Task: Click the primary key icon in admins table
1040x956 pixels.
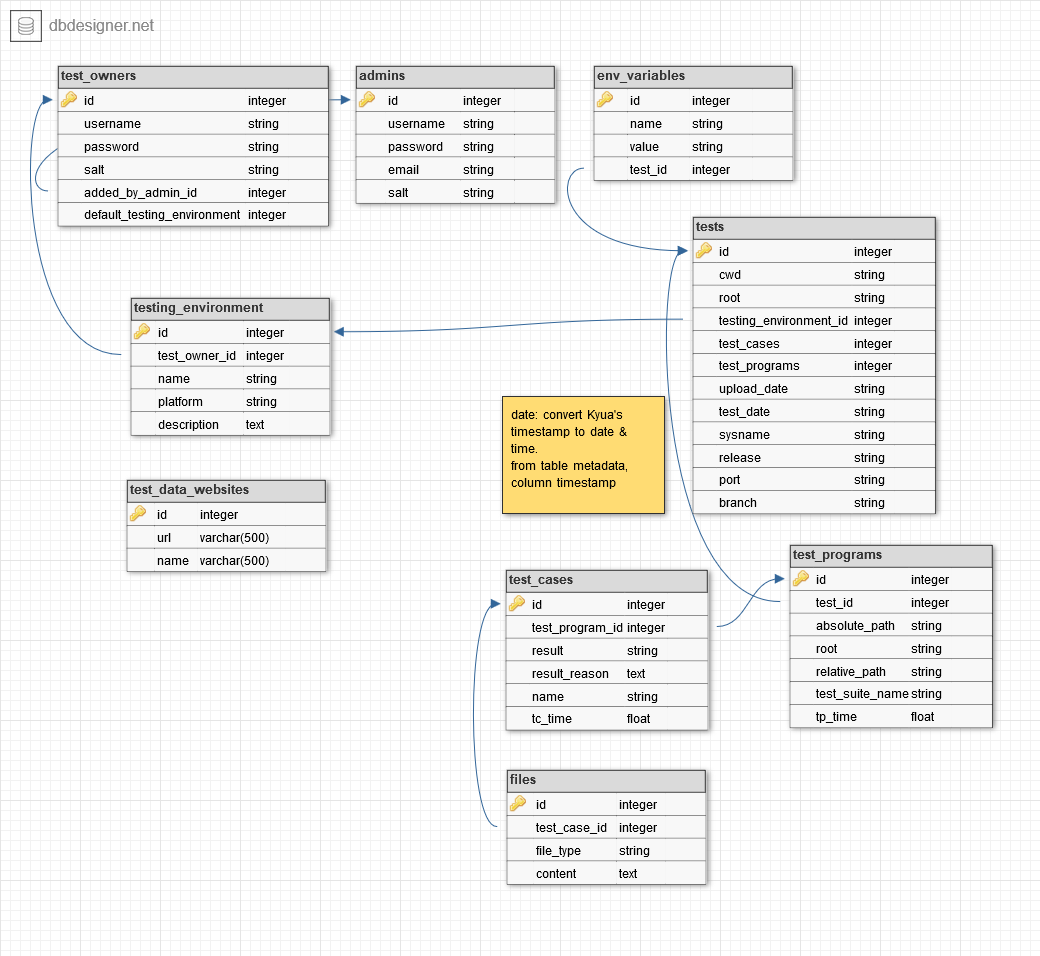Action: (x=367, y=100)
